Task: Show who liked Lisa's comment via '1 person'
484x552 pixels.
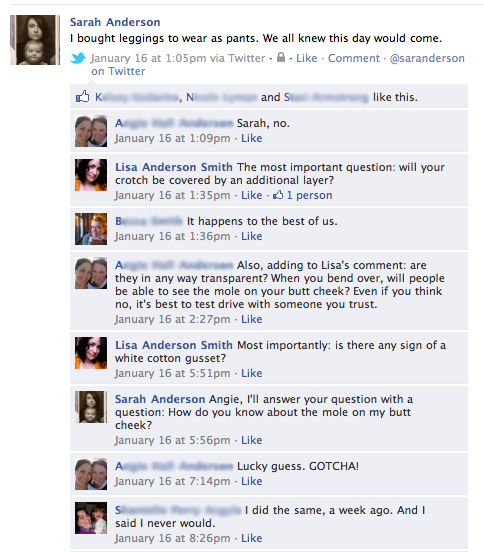Action: coord(309,195)
